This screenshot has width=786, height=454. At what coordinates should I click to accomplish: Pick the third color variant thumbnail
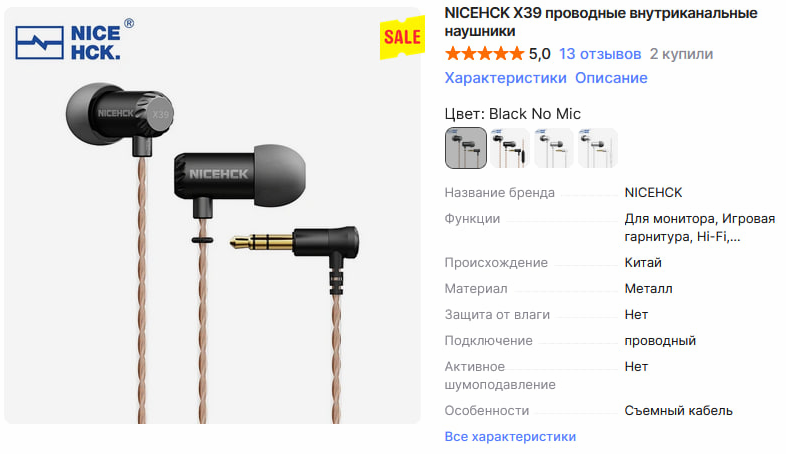tap(553, 148)
